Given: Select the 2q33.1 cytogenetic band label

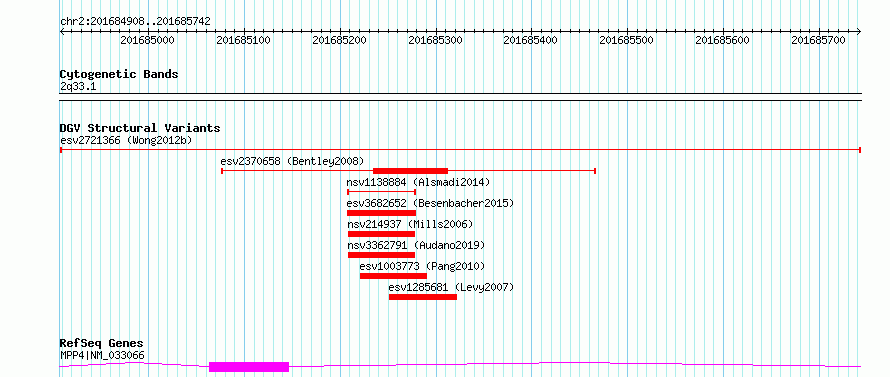Looking at the screenshot, I should 74,86.
